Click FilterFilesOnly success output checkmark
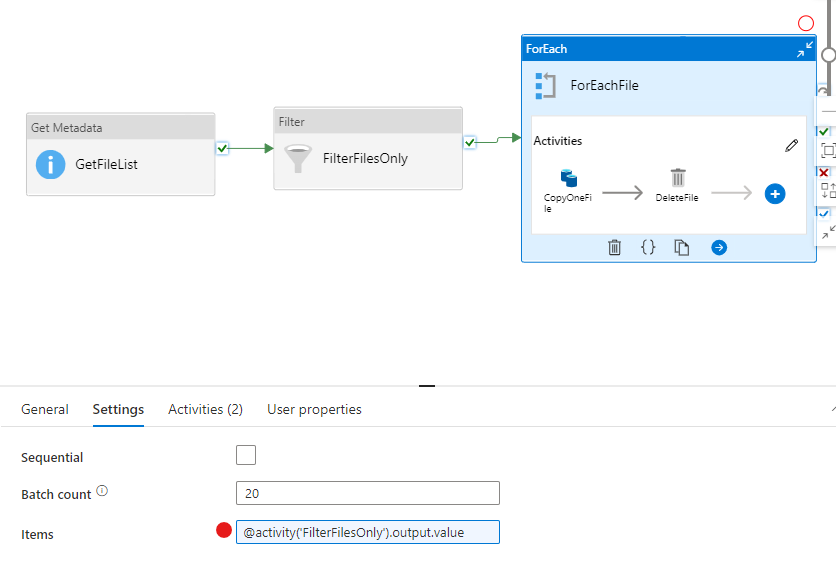Screen dimensions: 836x566 tap(469, 142)
